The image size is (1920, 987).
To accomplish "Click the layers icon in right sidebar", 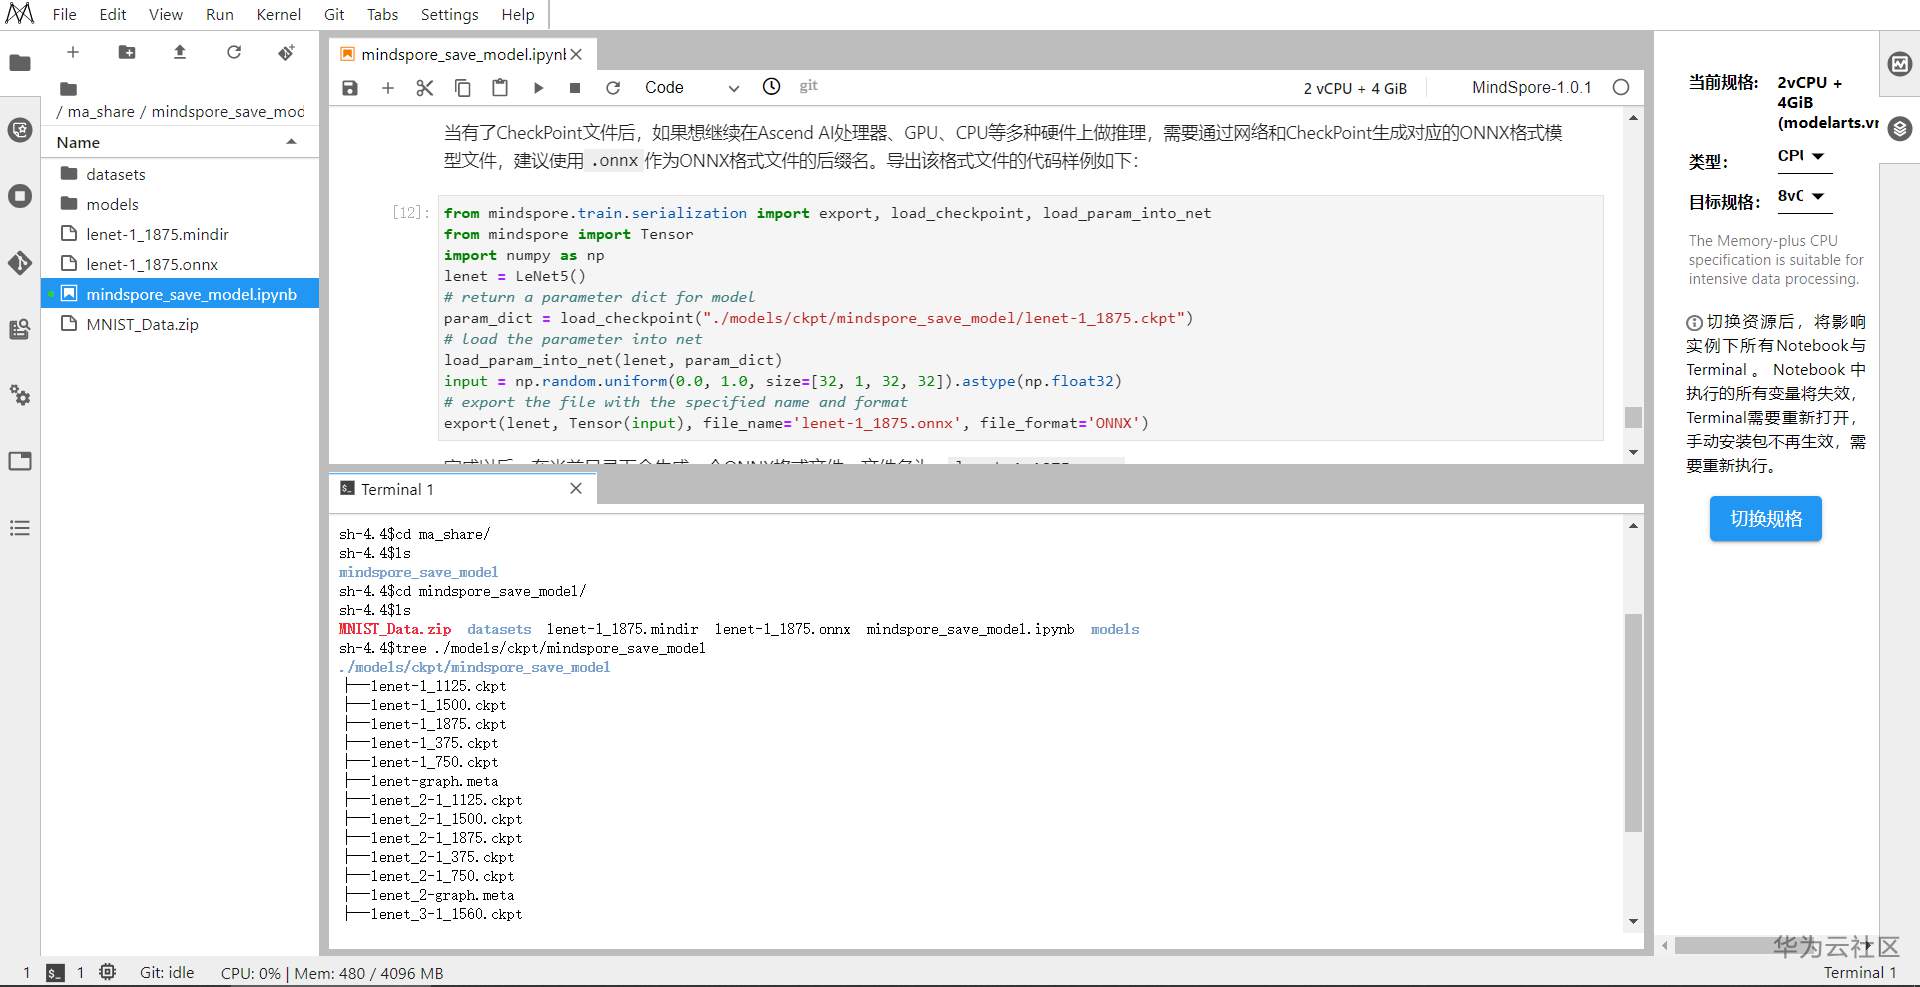I will coord(1900,129).
